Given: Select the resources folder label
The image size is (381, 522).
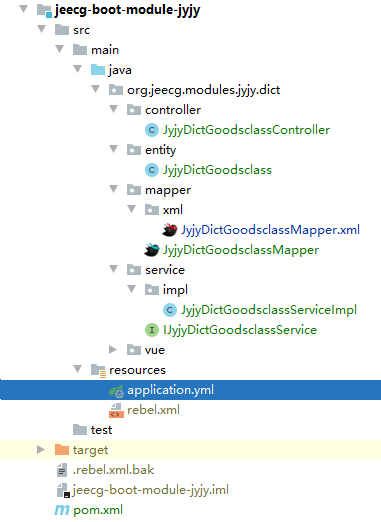Looking at the screenshot, I should click(x=137, y=370).
